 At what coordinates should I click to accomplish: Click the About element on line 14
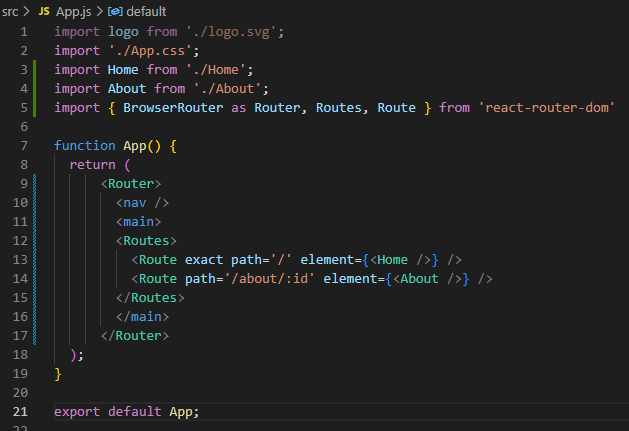(x=427, y=279)
